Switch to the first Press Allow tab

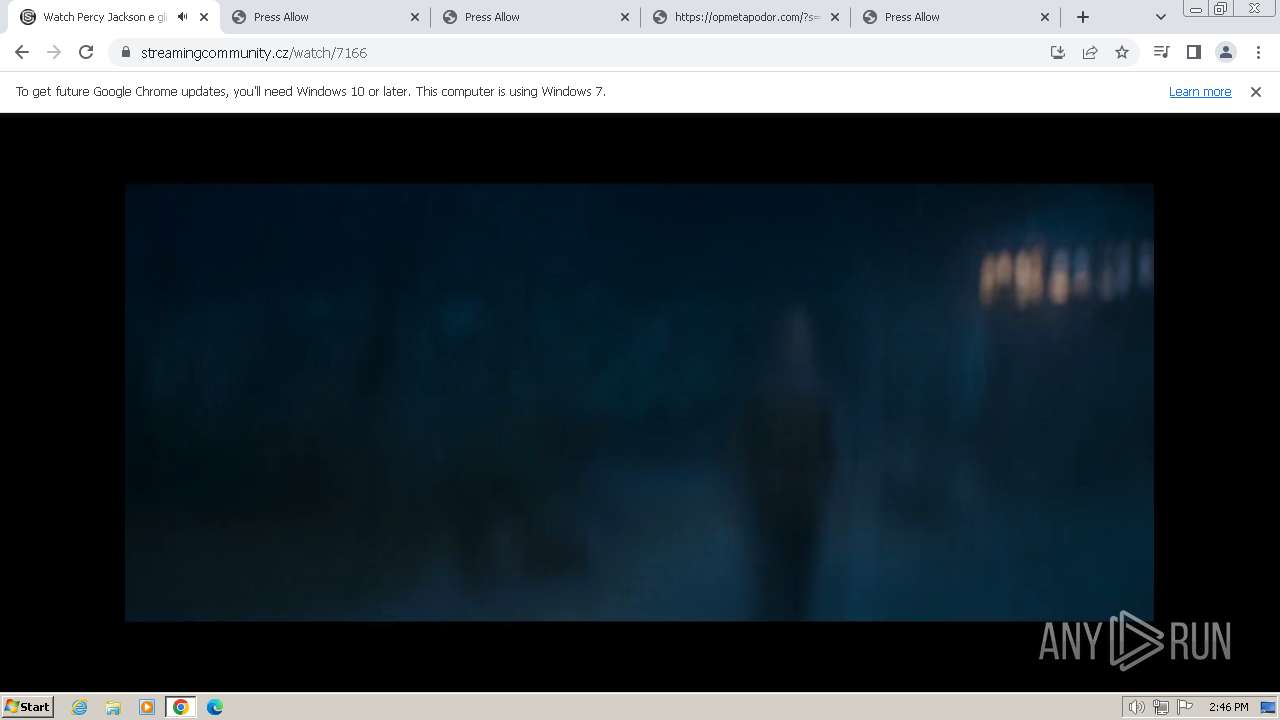325,17
